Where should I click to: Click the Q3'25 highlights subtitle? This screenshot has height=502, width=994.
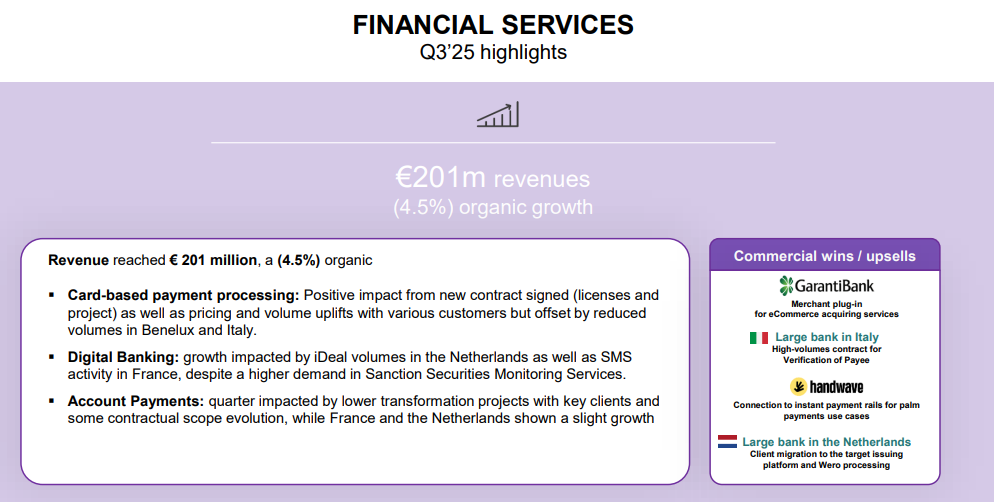493,52
